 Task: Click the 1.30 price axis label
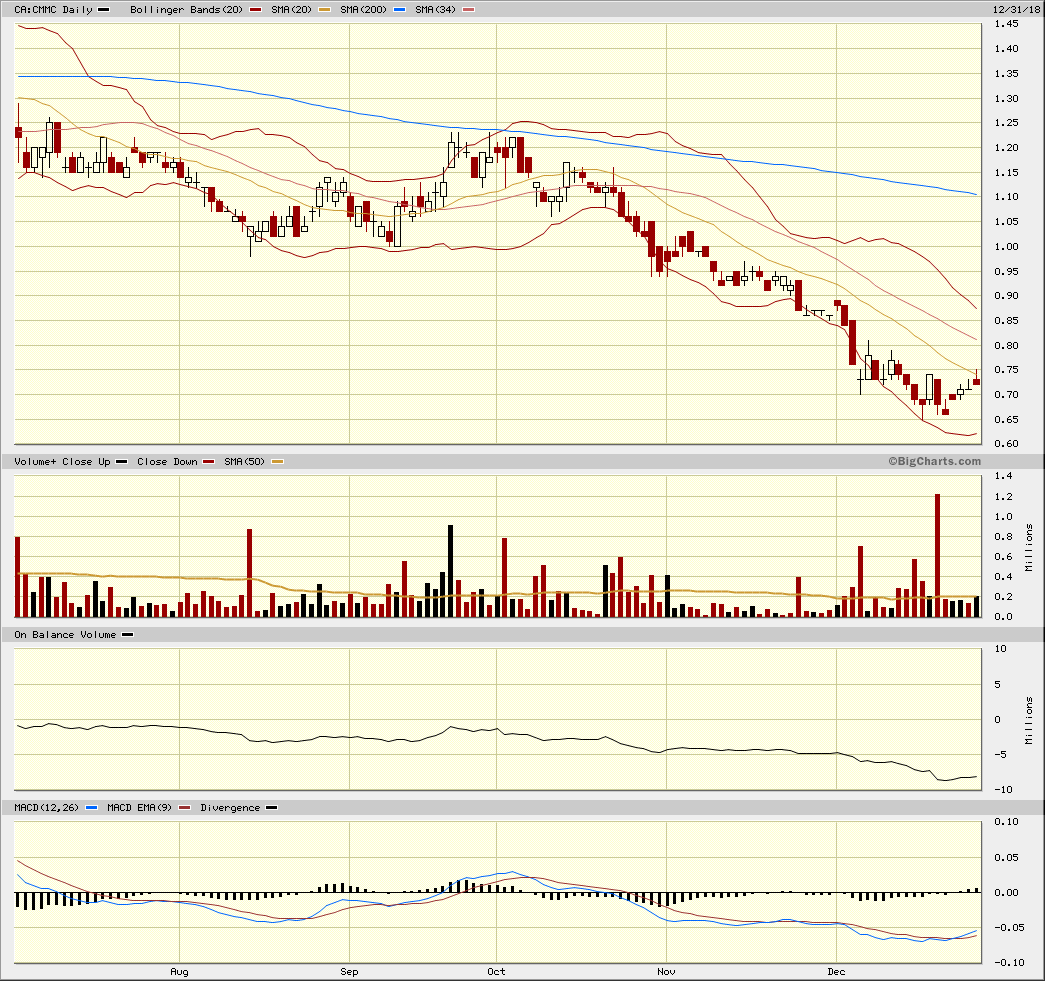pos(1006,99)
